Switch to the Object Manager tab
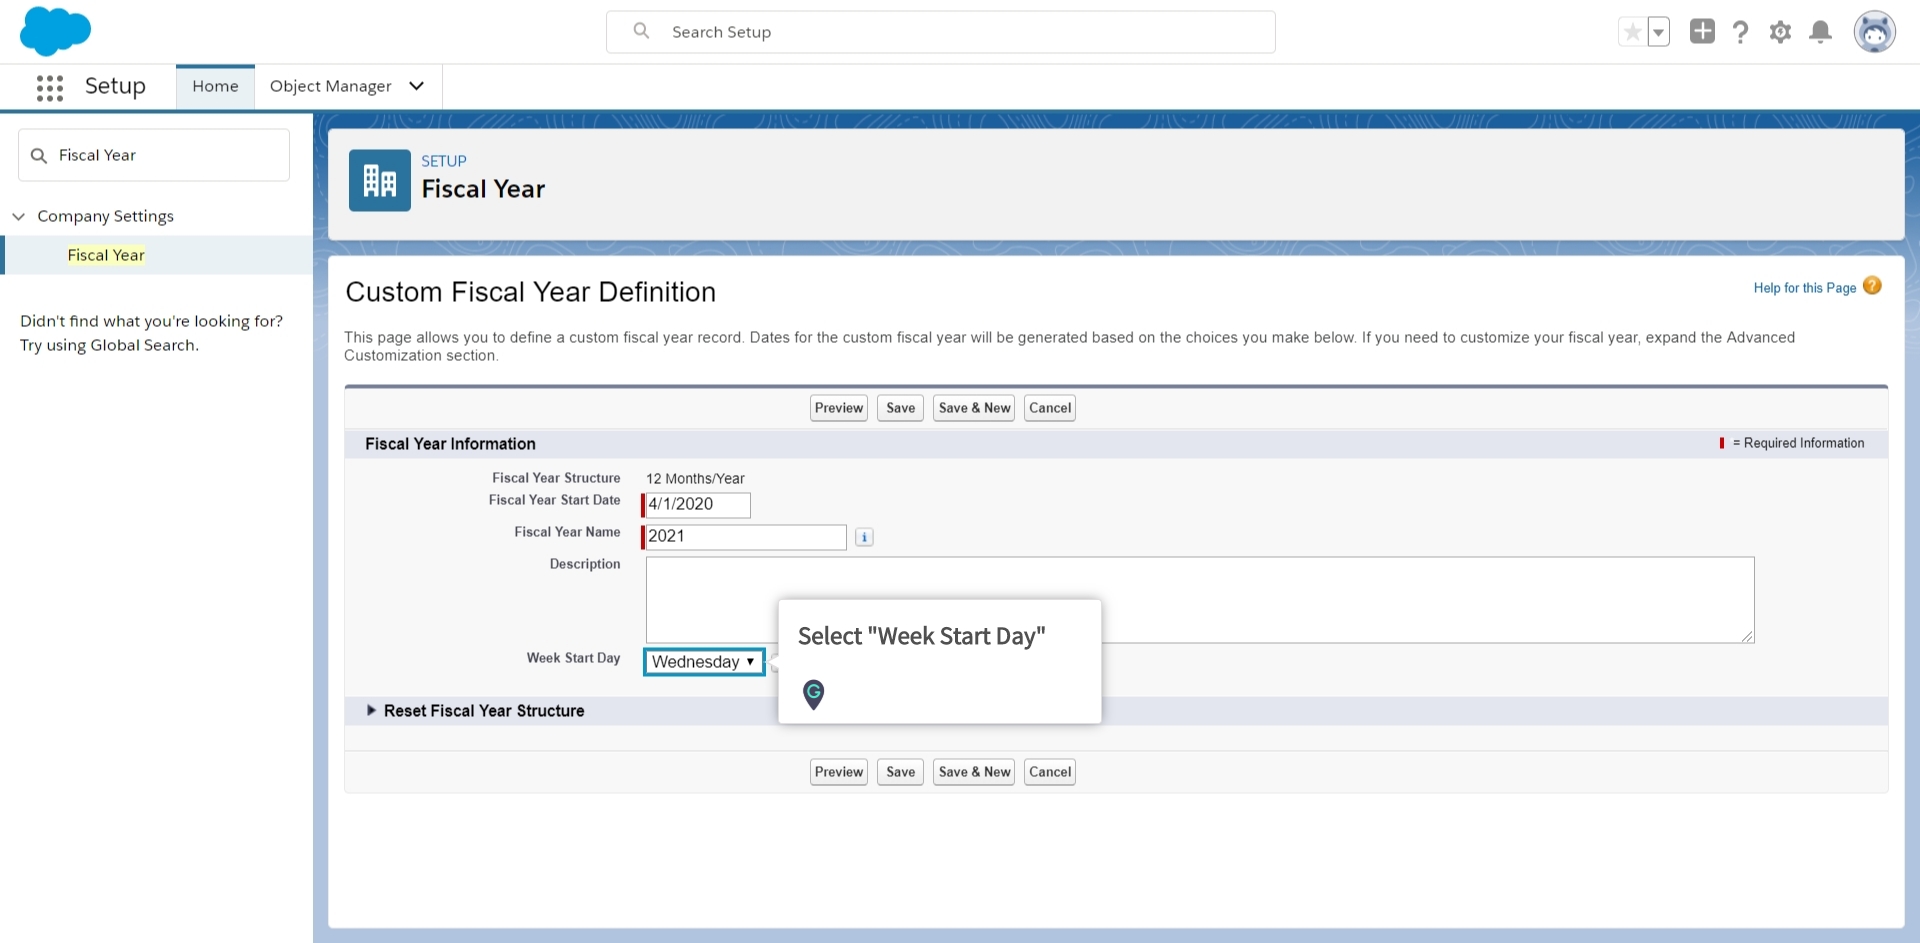Viewport: 1920px width, 943px height. 331,86
